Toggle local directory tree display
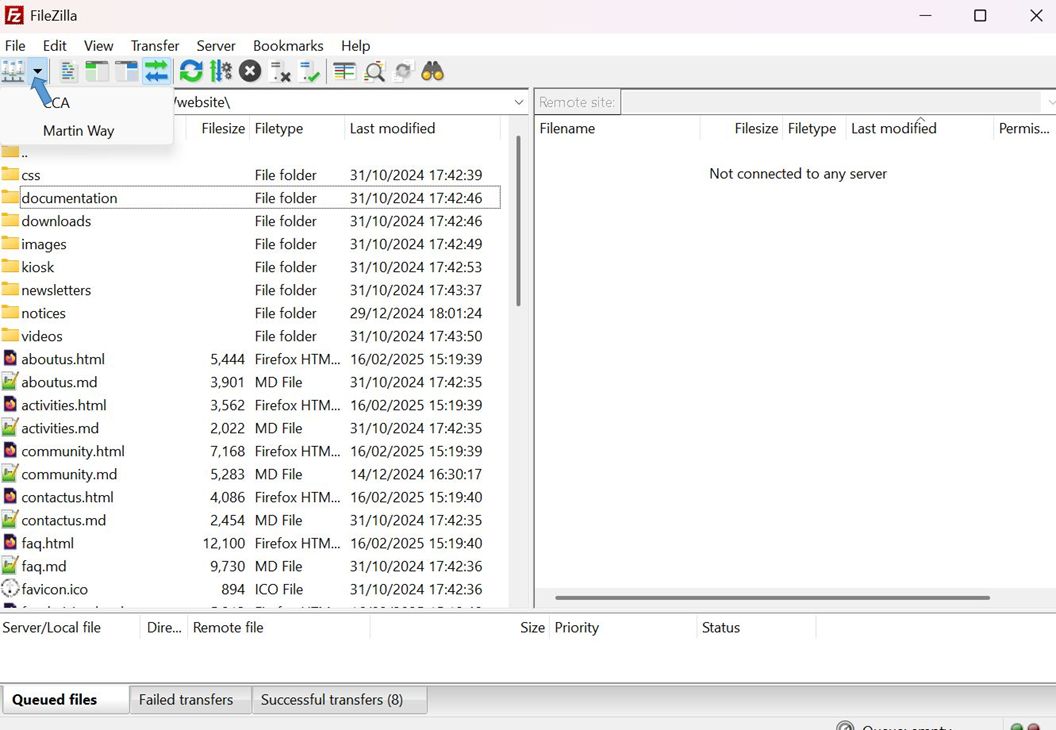Viewport: 1056px width, 730px height. pos(97,71)
